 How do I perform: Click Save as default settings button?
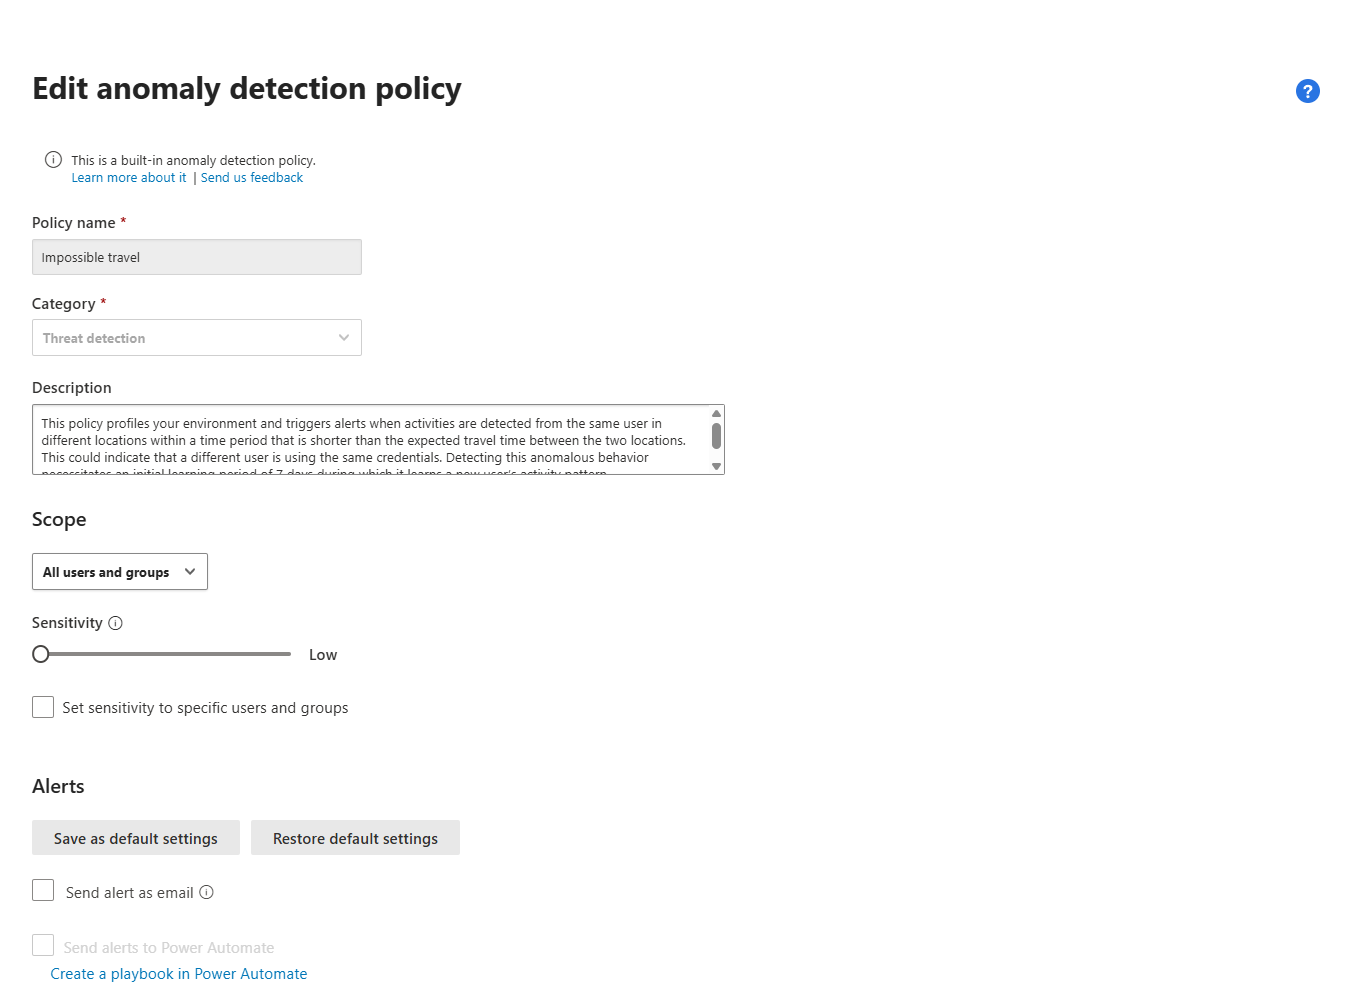point(136,838)
